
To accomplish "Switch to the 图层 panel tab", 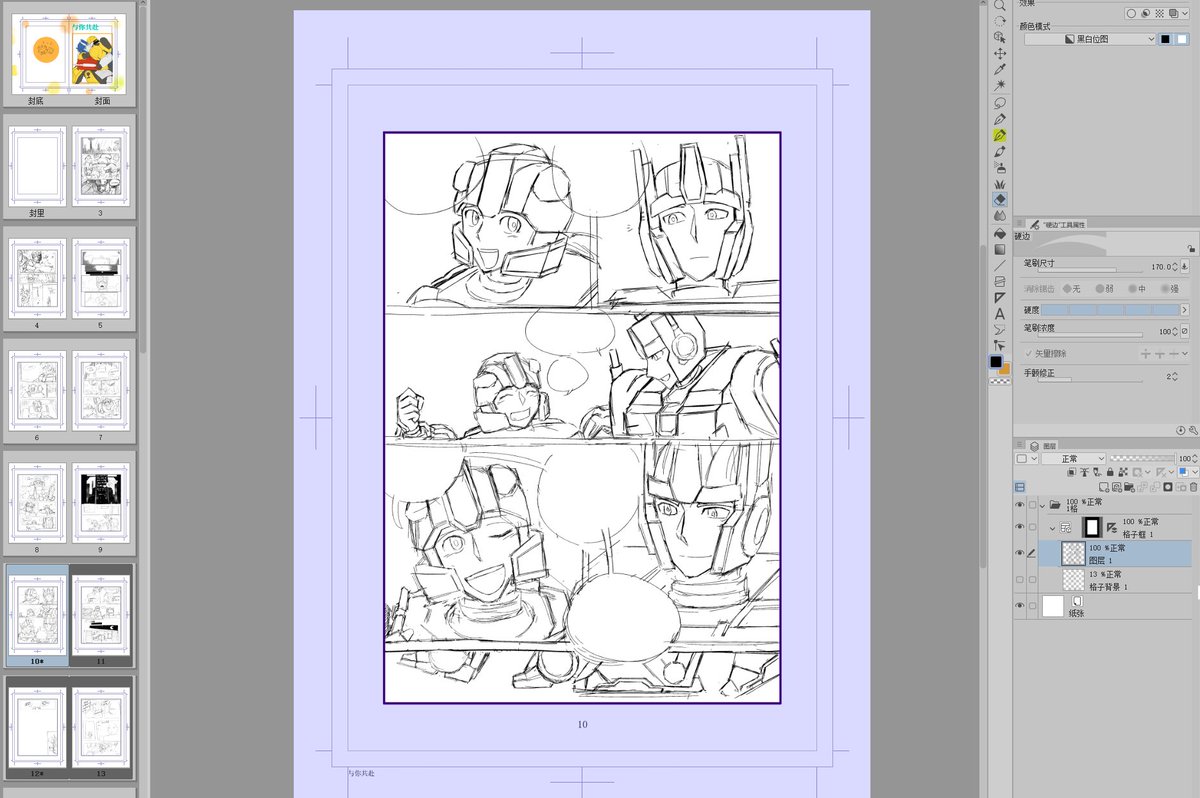I will tap(1043, 446).
